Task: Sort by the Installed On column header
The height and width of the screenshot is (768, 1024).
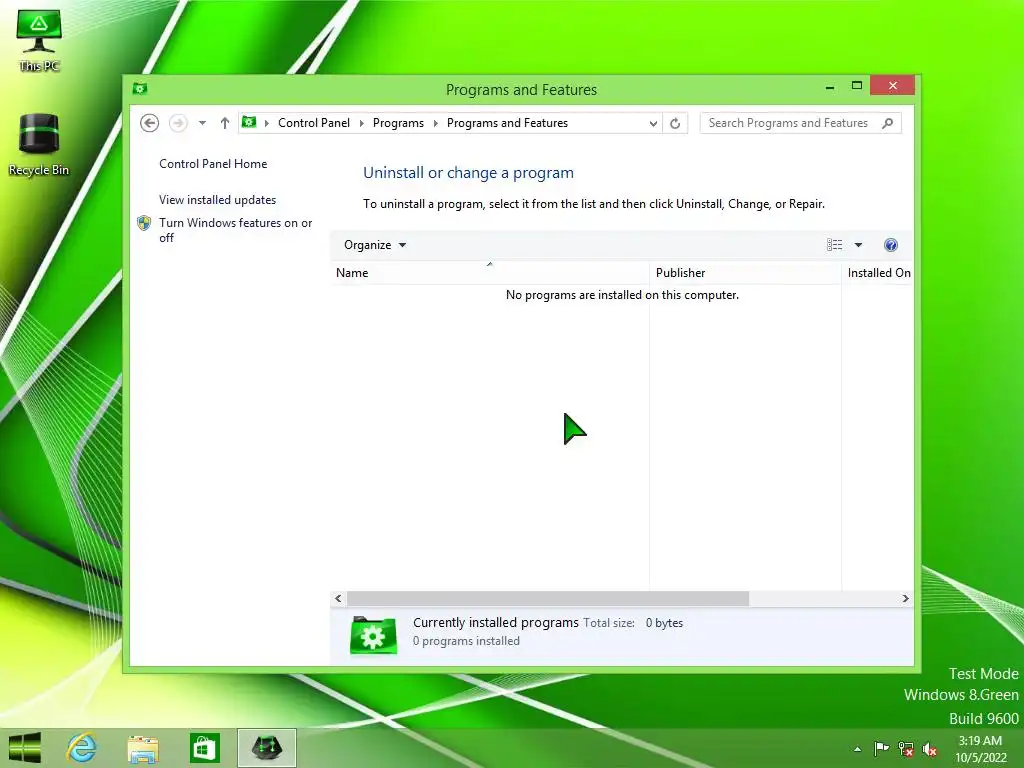Action: coord(878,272)
